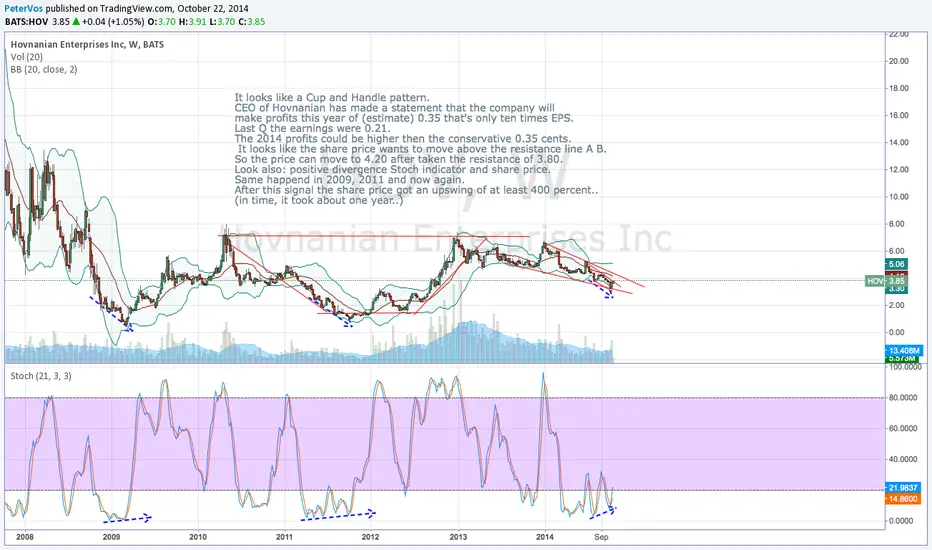The image size is (932, 550).
Task: Click the Hovnanian Enterprises Inc, W, BATS title
Action: tap(87, 45)
